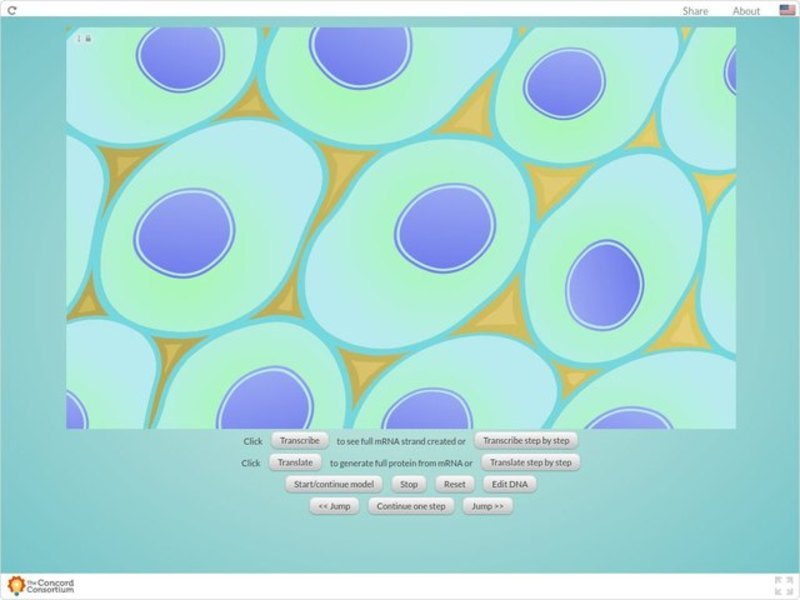Reset the simulation

click(455, 483)
